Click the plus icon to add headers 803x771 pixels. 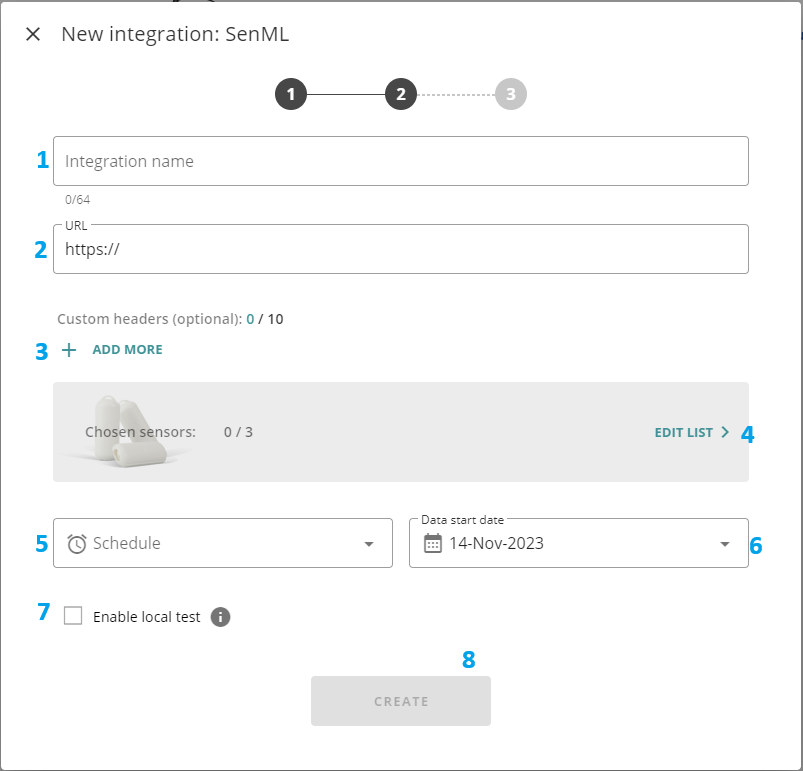click(69, 350)
